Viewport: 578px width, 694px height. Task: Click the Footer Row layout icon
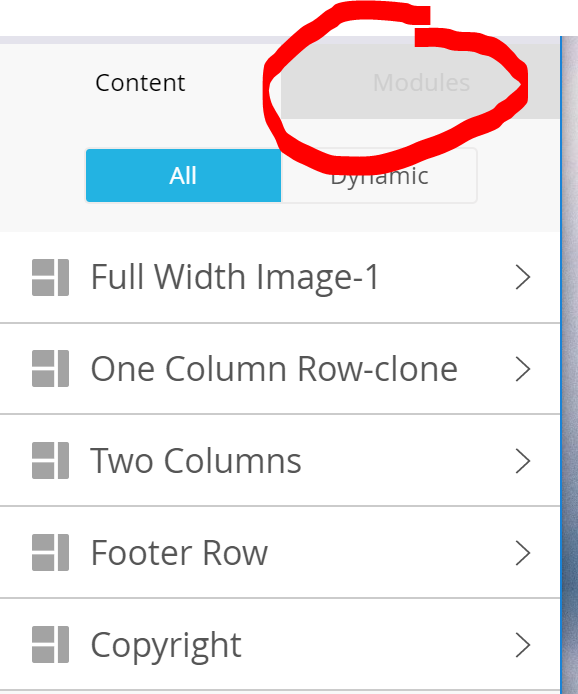point(50,552)
